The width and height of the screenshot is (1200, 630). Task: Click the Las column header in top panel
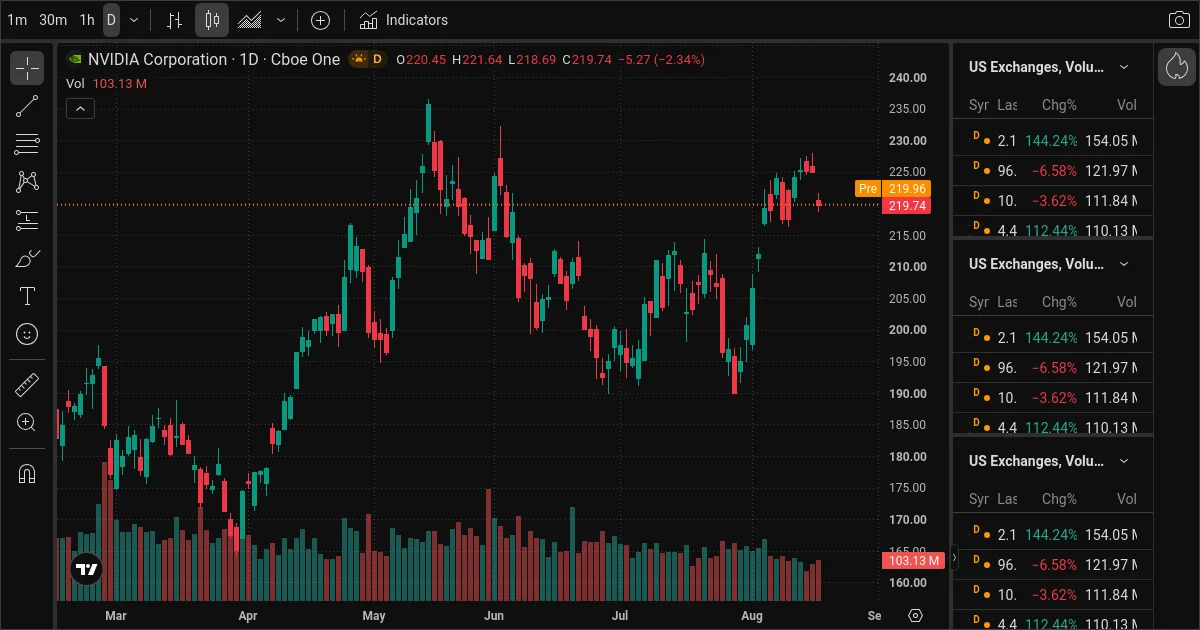(1007, 105)
